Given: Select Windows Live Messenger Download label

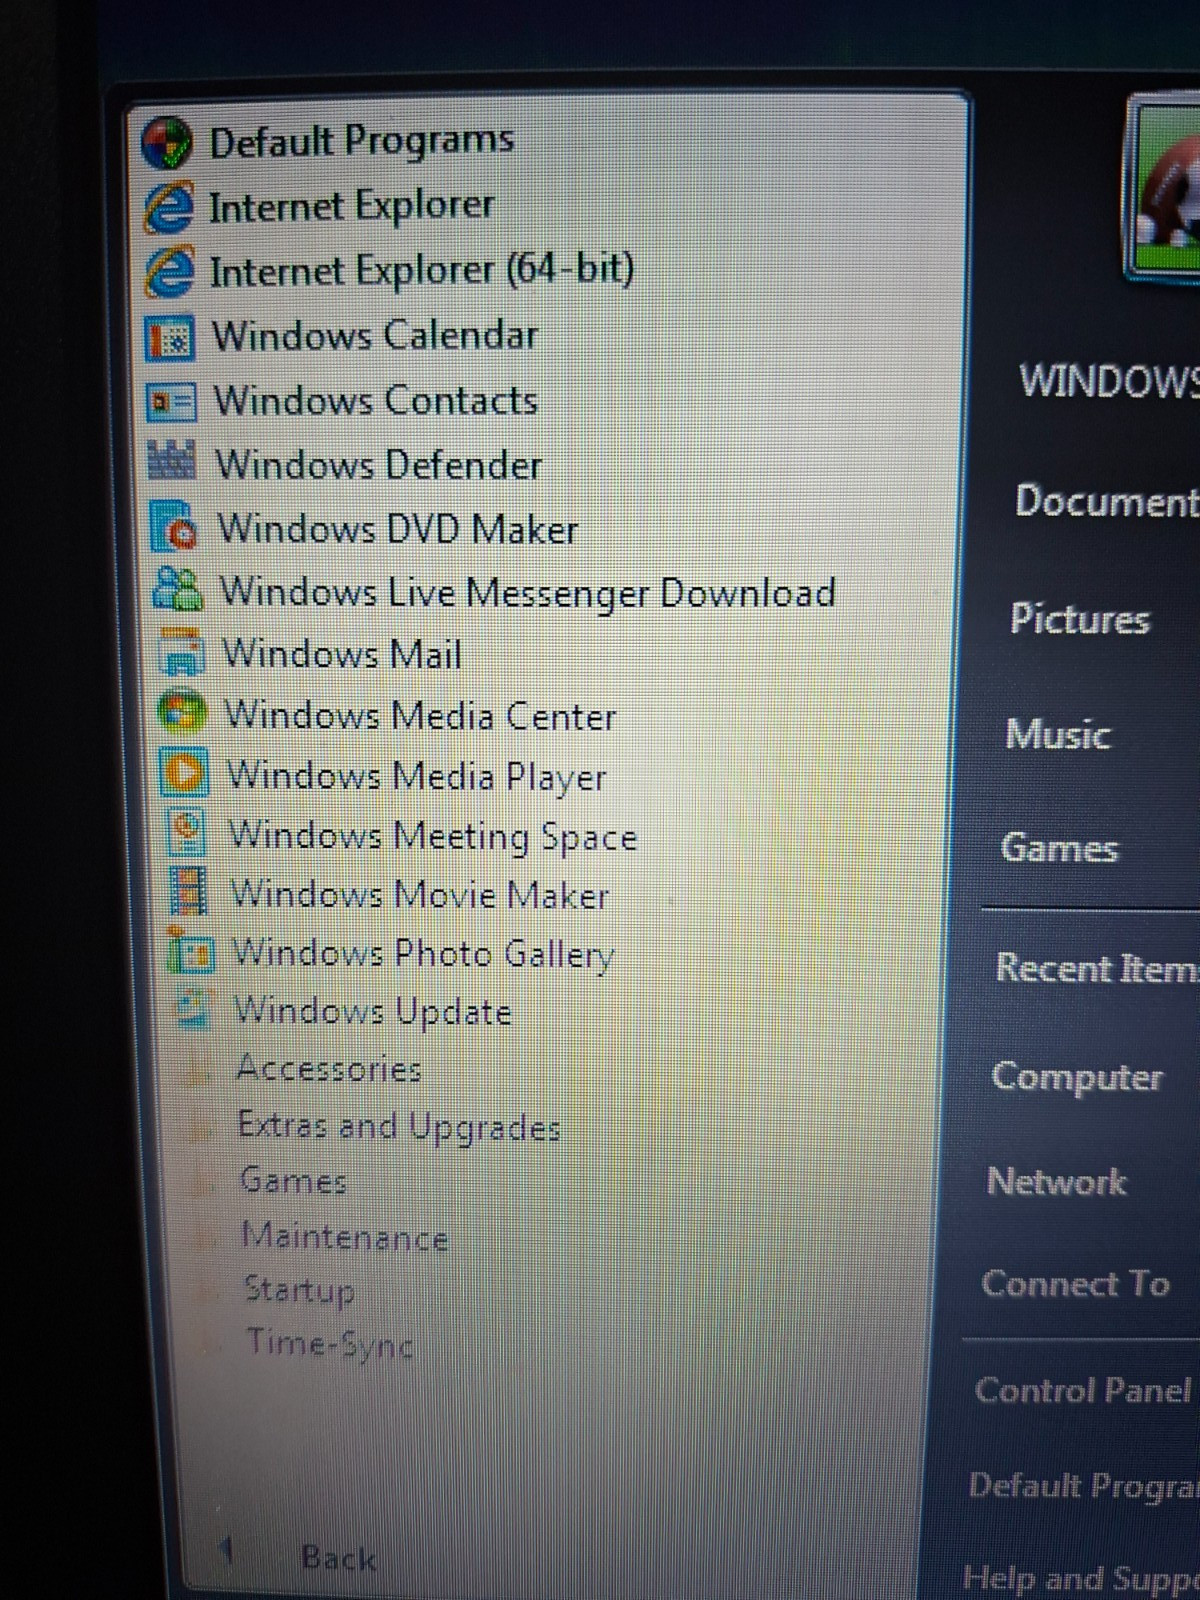Looking at the screenshot, I should (528, 593).
